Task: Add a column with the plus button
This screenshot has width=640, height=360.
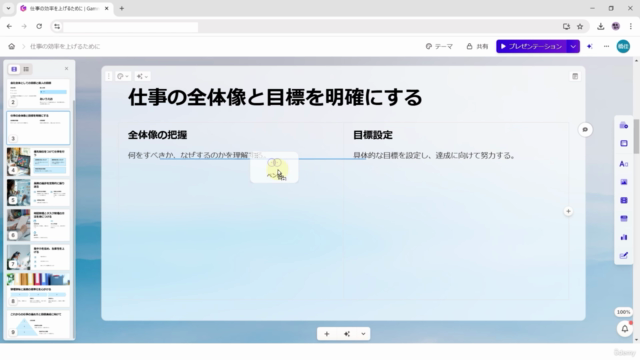Action: (568, 211)
